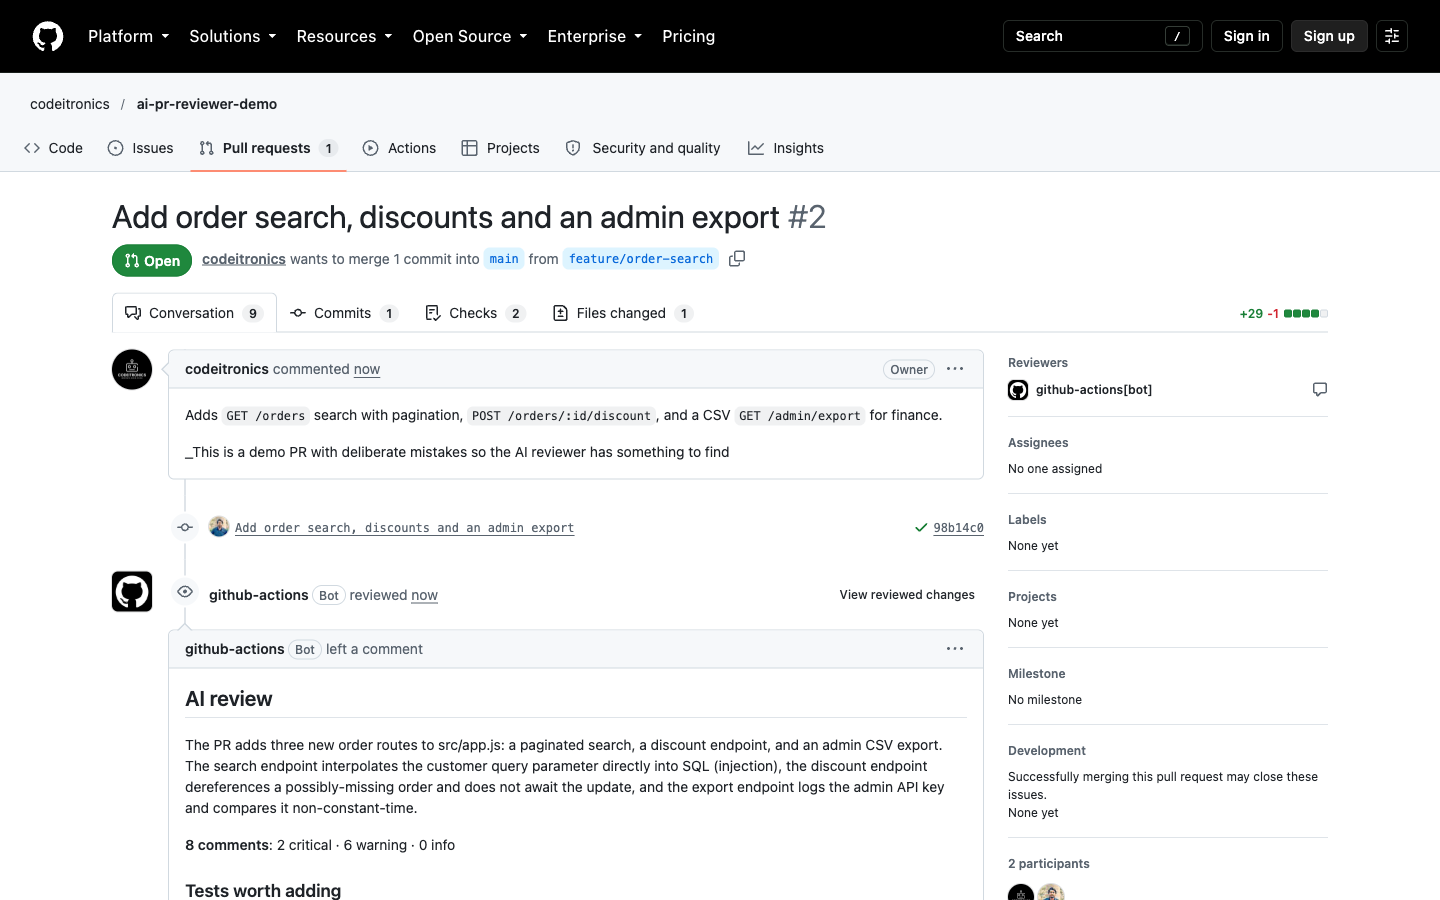Click the review comment icon next to github-actions[bot]

1320,389
